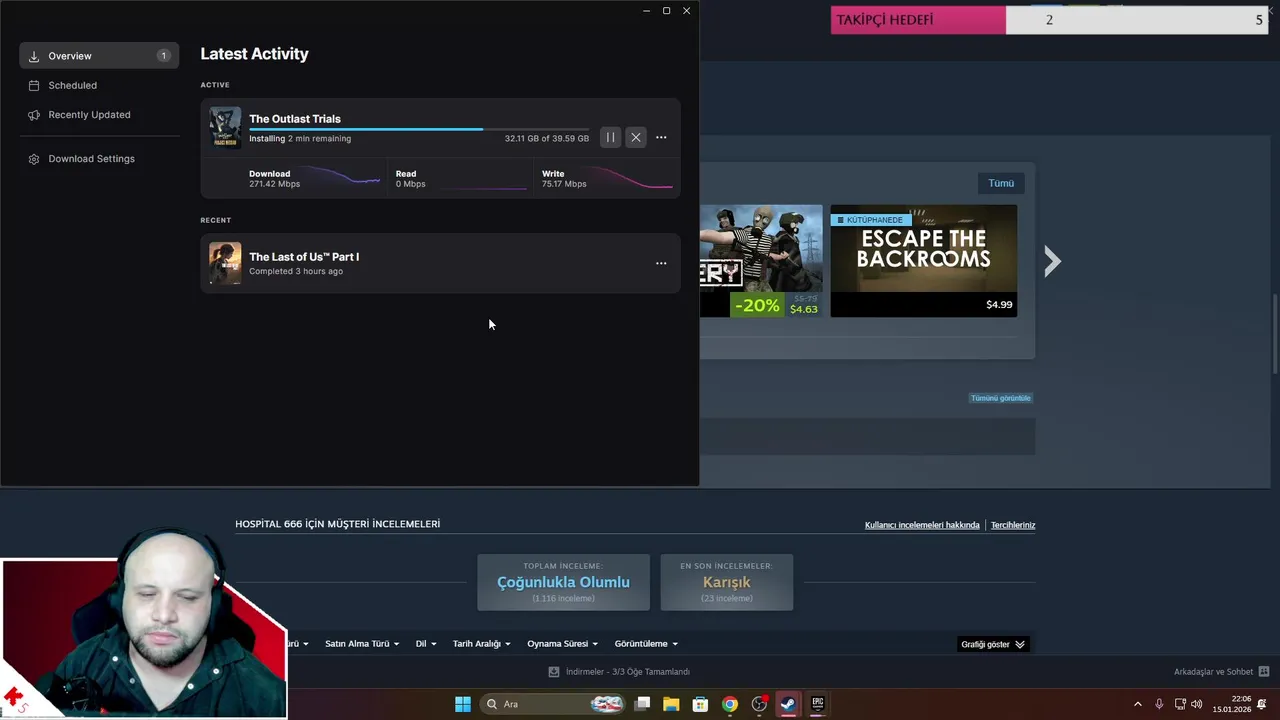
Task: Open Arkadaşlar ve Sohbet friends panel
Action: [1221, 672]
